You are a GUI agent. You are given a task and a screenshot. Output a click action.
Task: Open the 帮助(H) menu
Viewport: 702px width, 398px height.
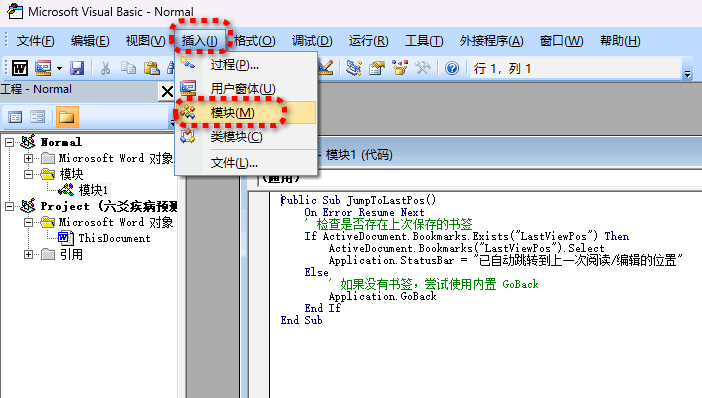620,41
